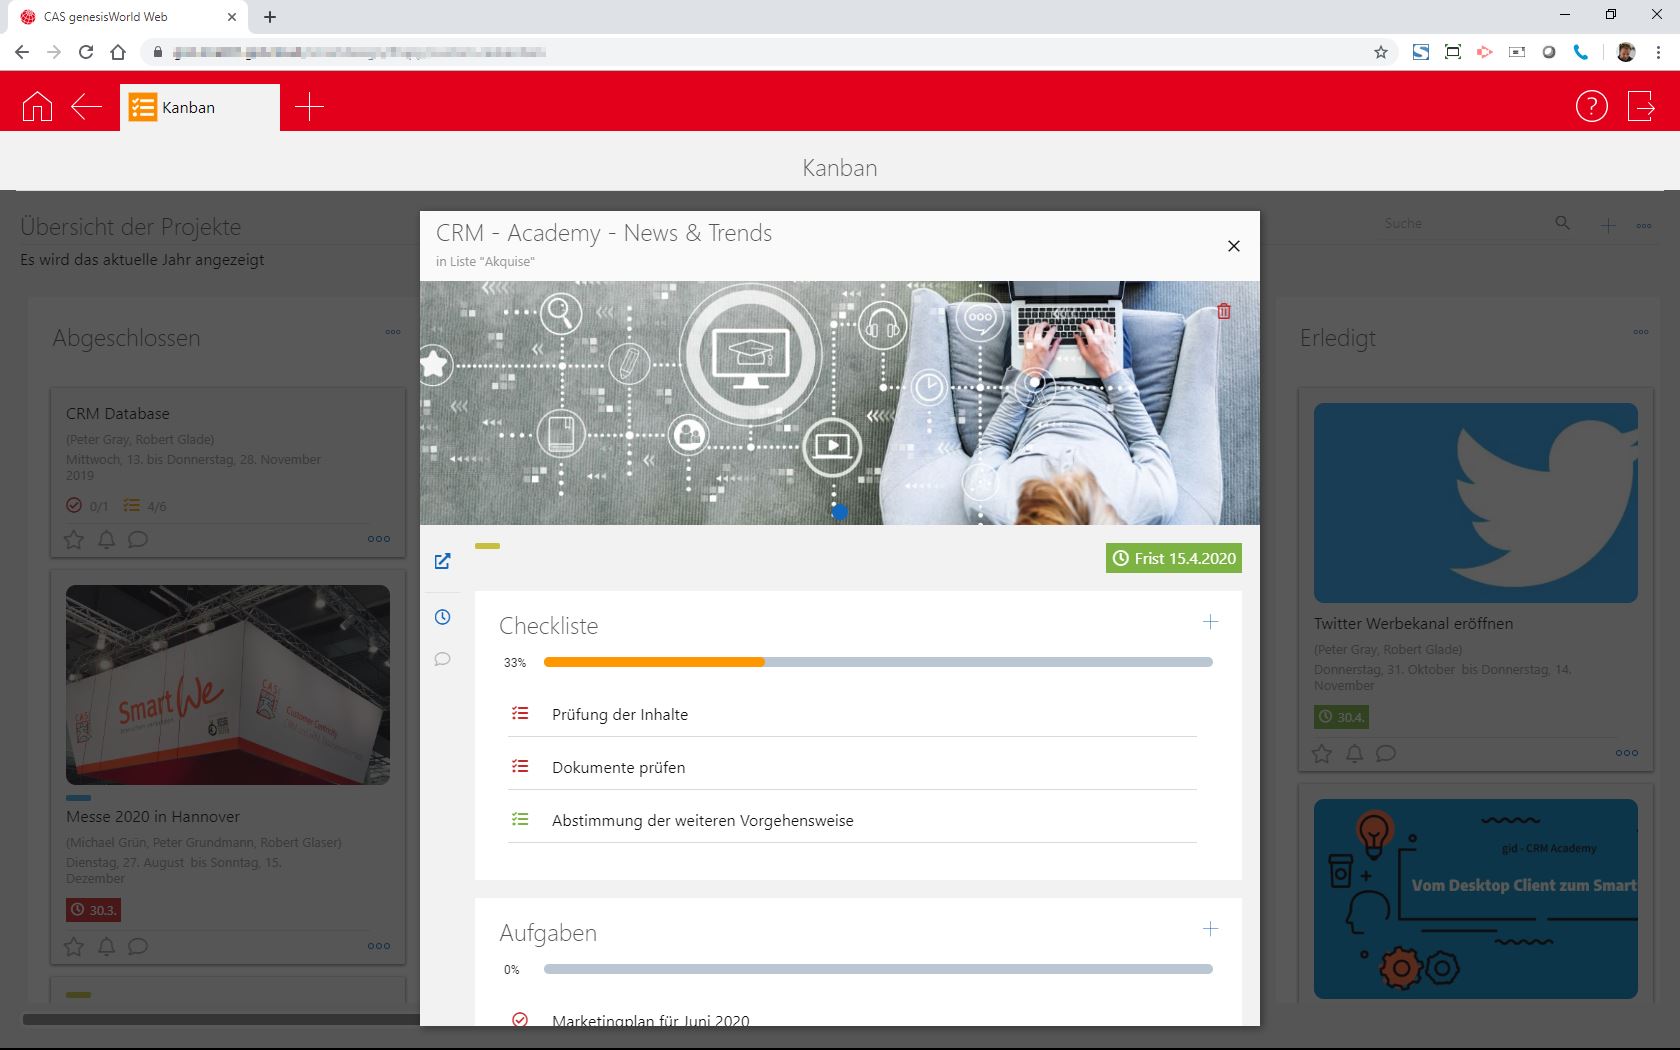This screenshot has width=1680, height=1050.
Task: Open the CRM Database card menu dots
Action: point(379,539)
